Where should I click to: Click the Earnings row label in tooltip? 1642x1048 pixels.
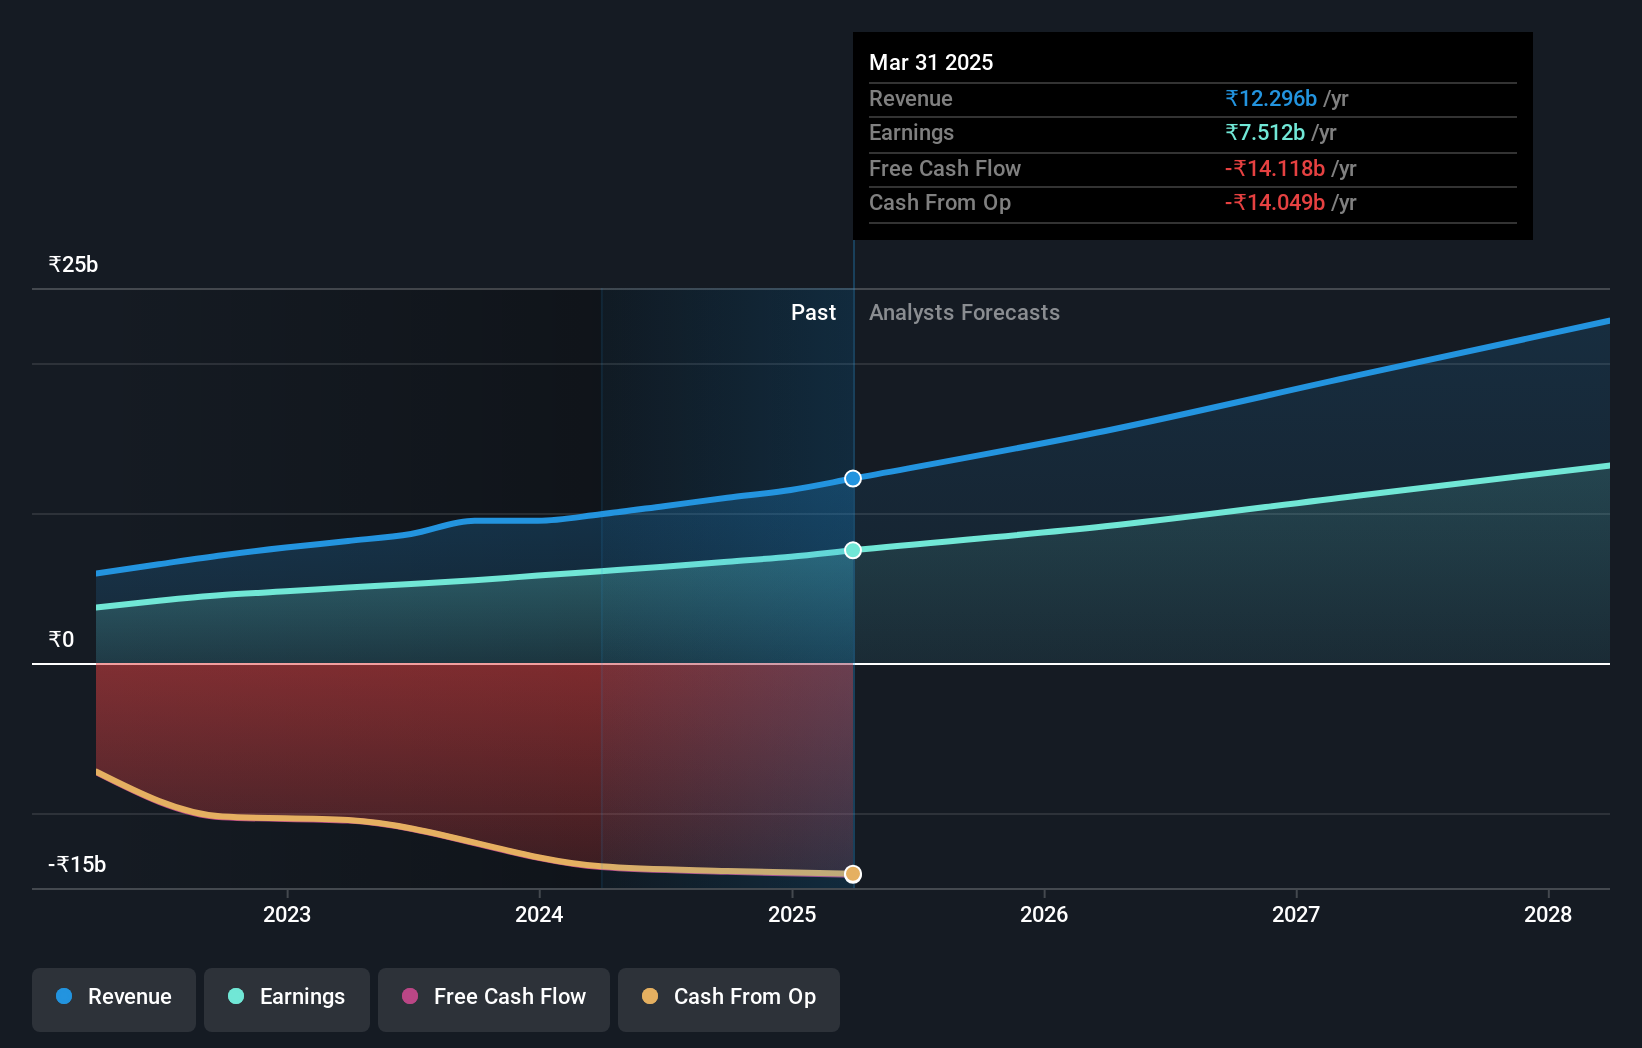pyautogui.click(x=911, y=133)
